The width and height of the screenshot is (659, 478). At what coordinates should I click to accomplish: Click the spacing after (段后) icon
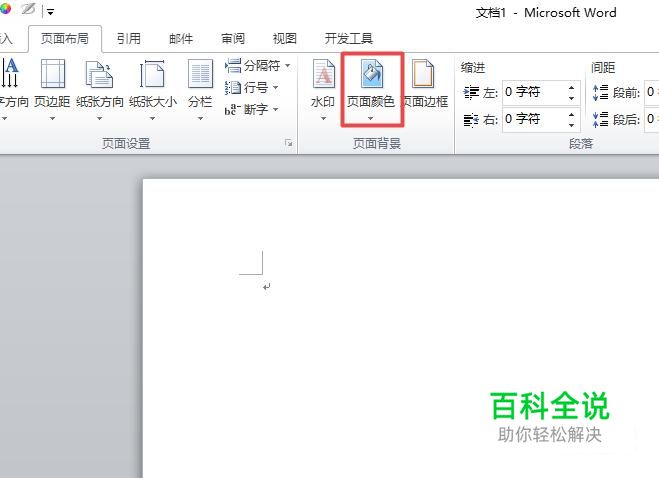coord(600,119)
